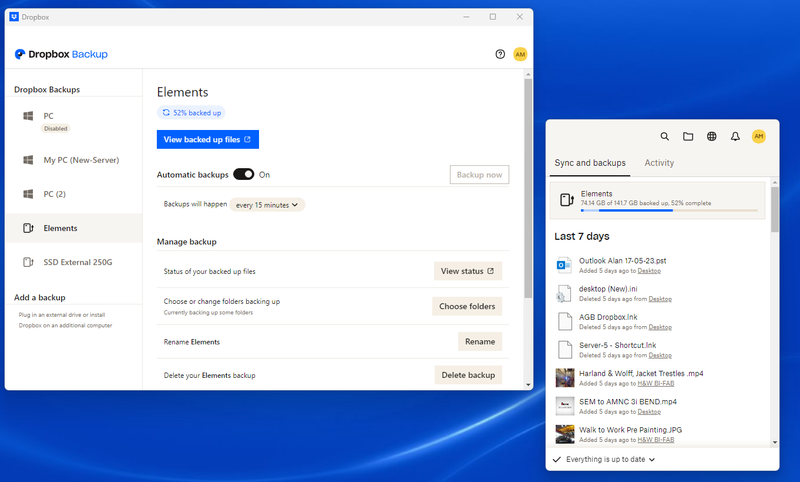This screenshot has height=482, width=800.
Task: Open search in the Dropbox tray panel
Action: point(665,136)
